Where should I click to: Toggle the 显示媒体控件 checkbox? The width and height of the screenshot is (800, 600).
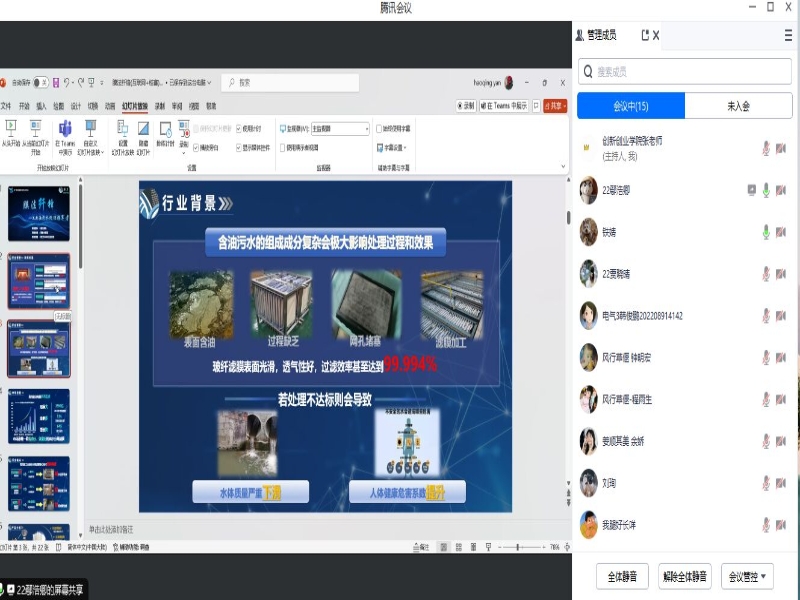coord(240,147)
